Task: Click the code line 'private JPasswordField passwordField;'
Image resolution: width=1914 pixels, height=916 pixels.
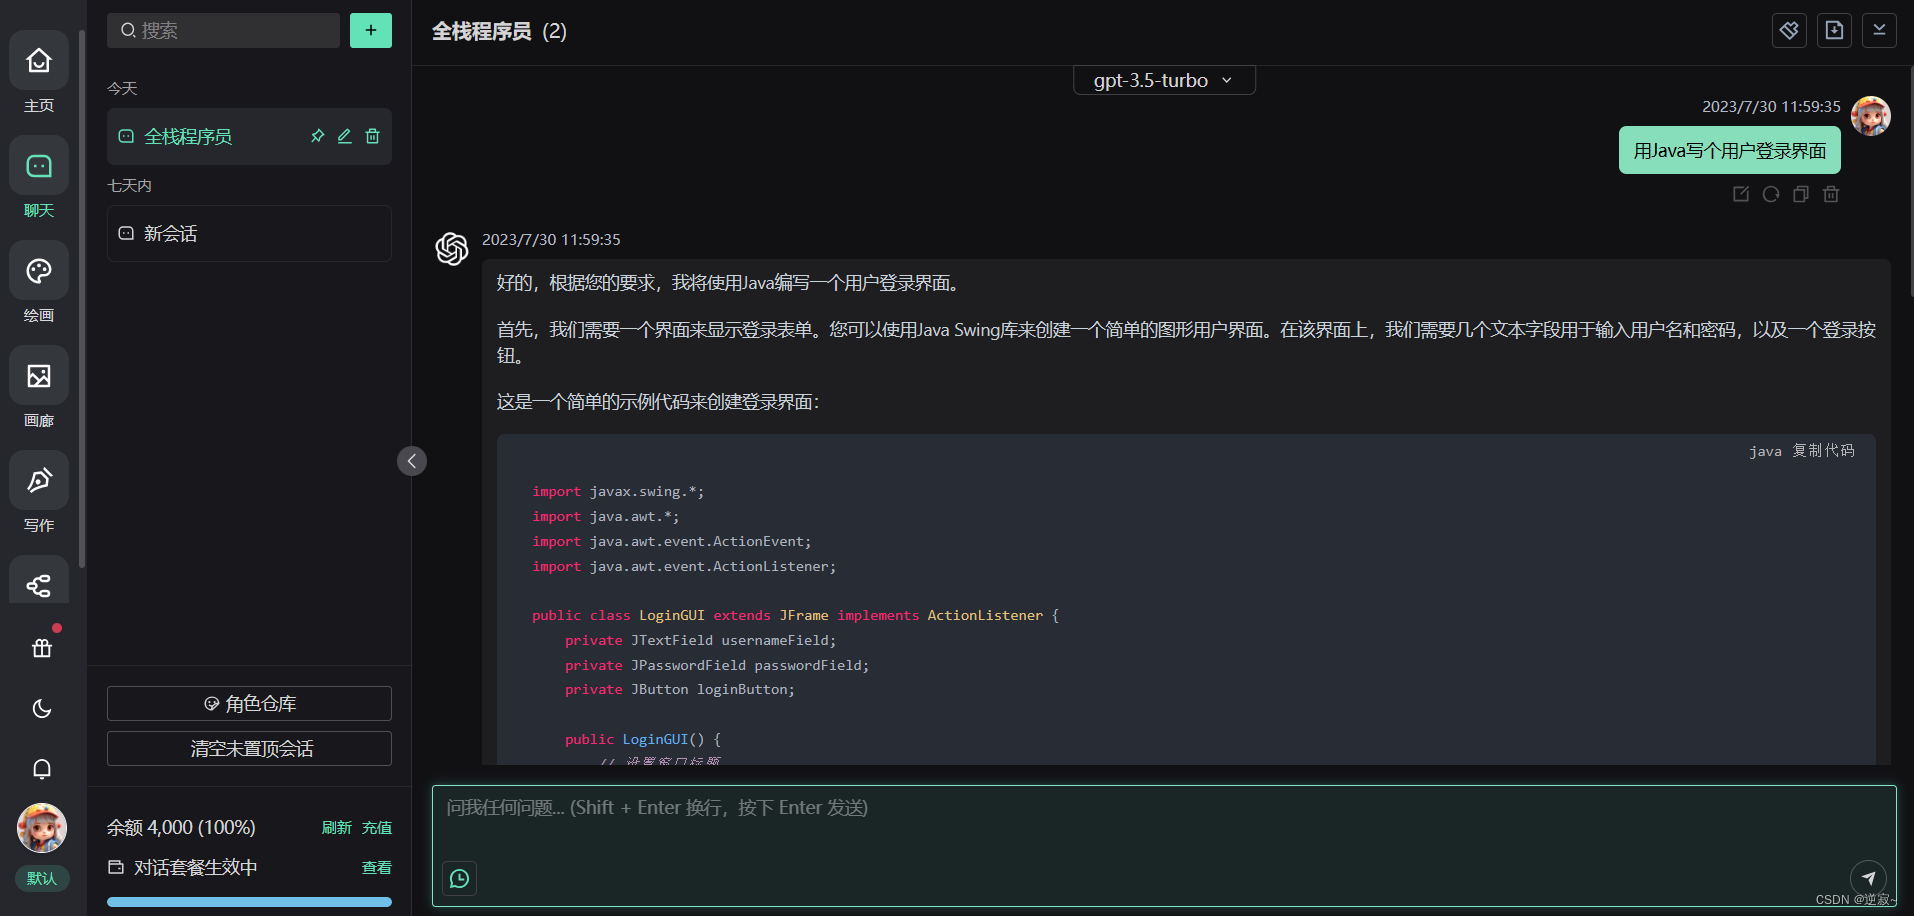Action: [717, 665]
